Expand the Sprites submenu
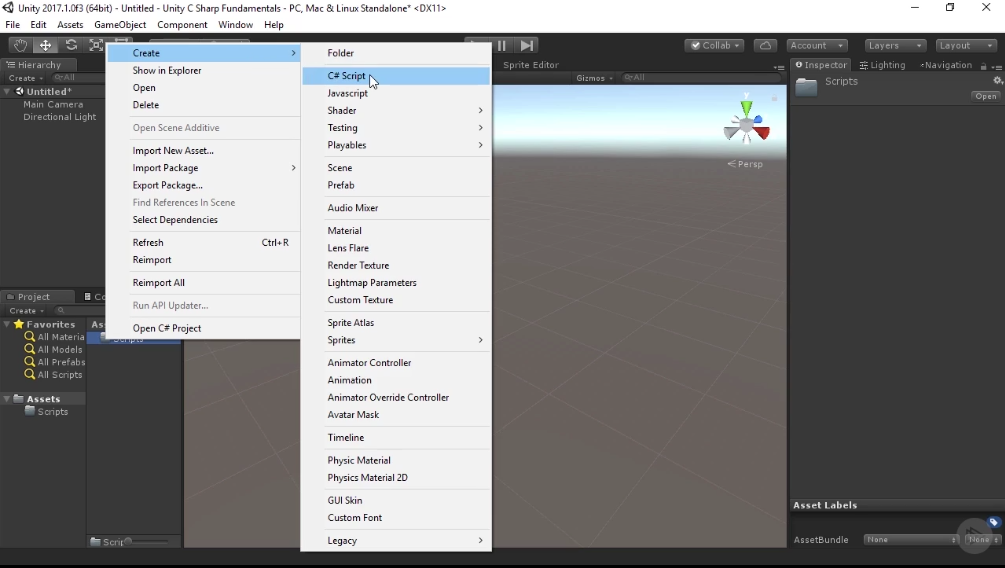Viewport: 1005px width, 568px height. coord(396,340)
